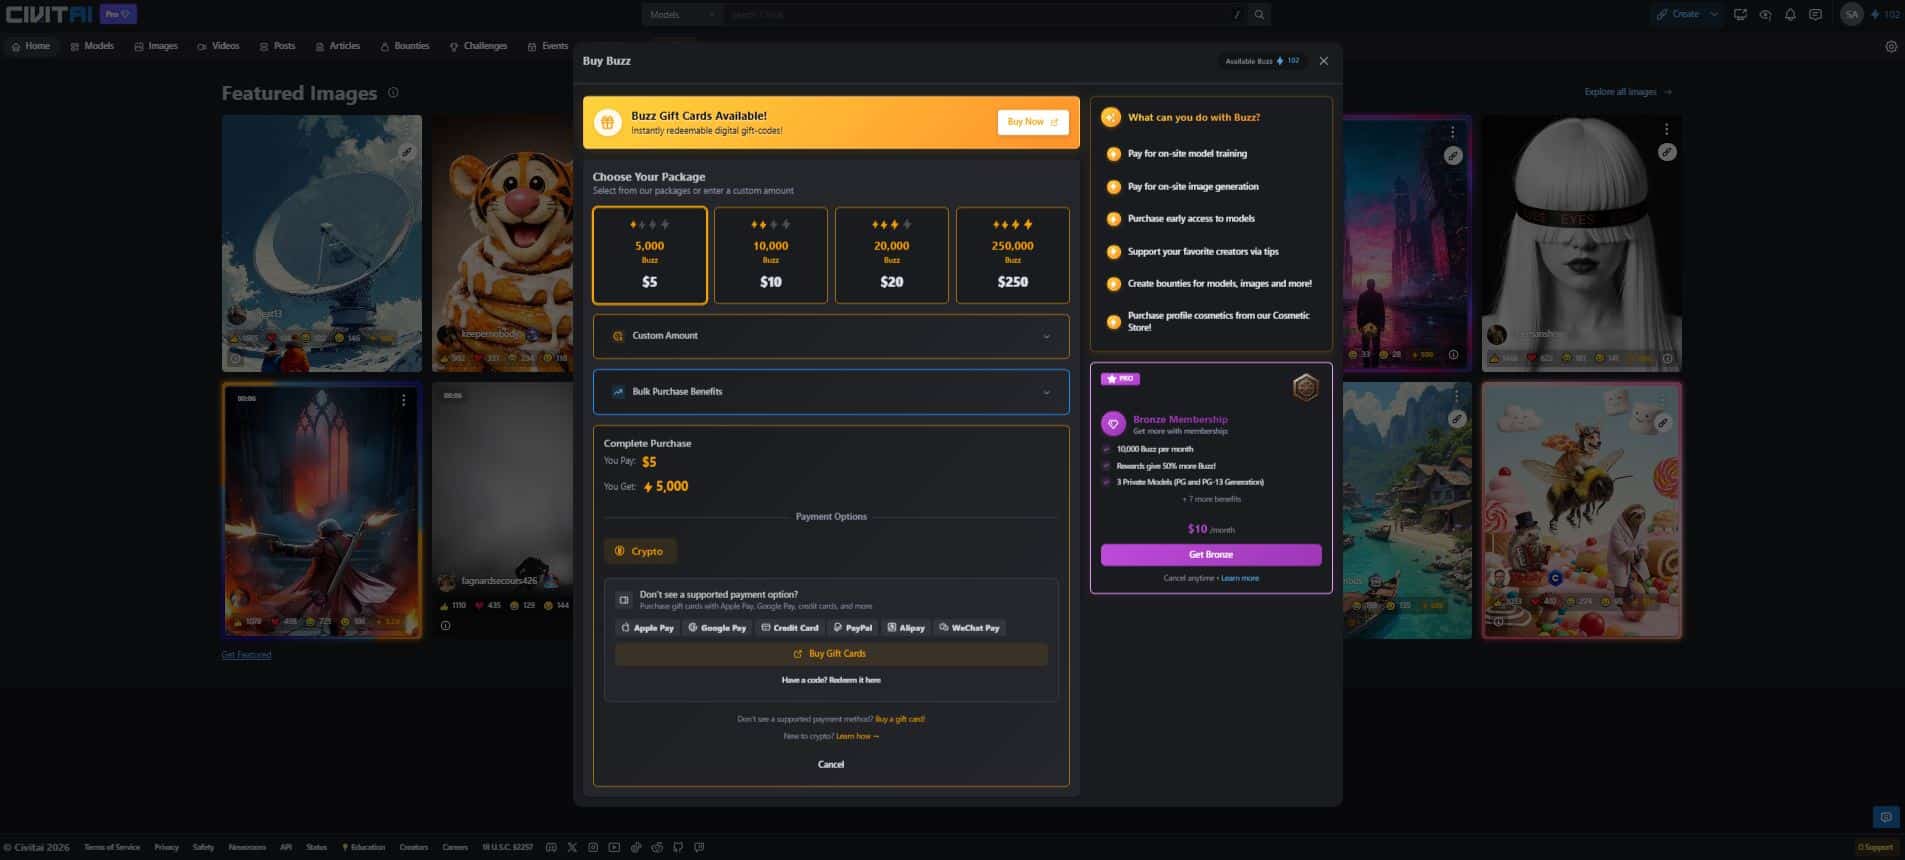This screenshot has height=860, width=1905.
Task: Open the satellite dish featured image
Action: tap(322, 243)
